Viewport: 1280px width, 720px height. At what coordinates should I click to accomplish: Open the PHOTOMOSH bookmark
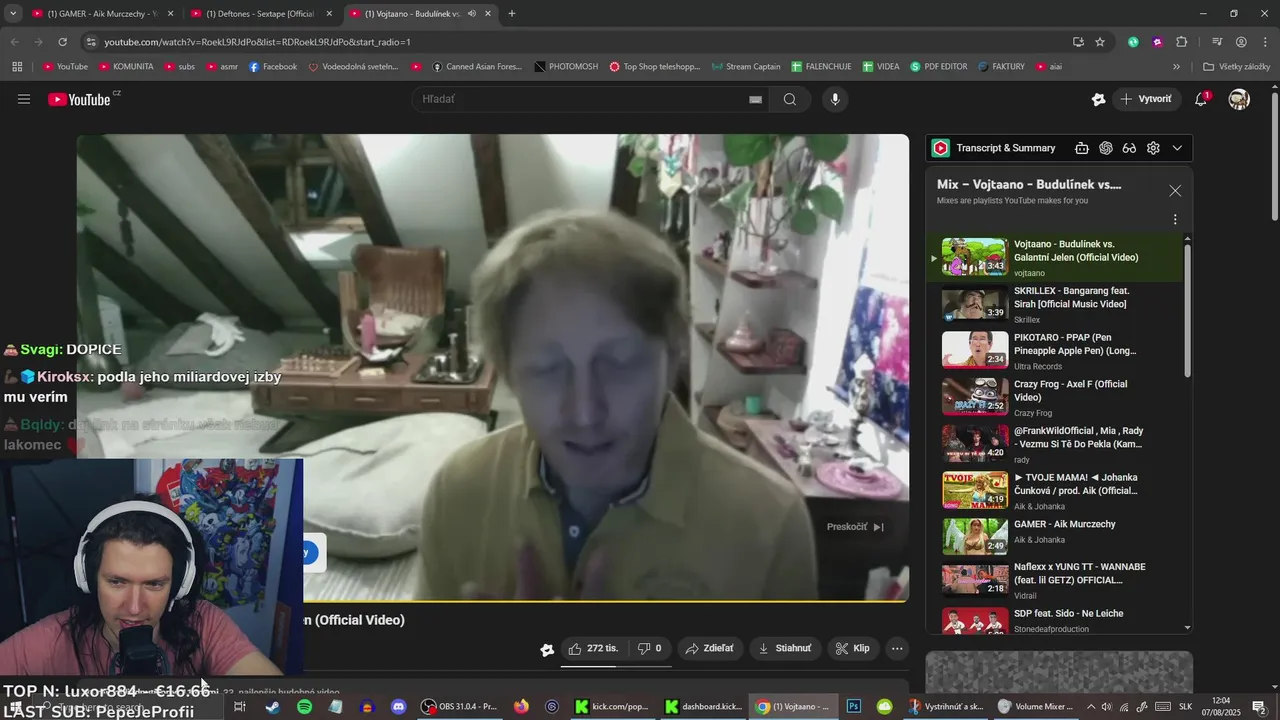click(x=566, y=67)
